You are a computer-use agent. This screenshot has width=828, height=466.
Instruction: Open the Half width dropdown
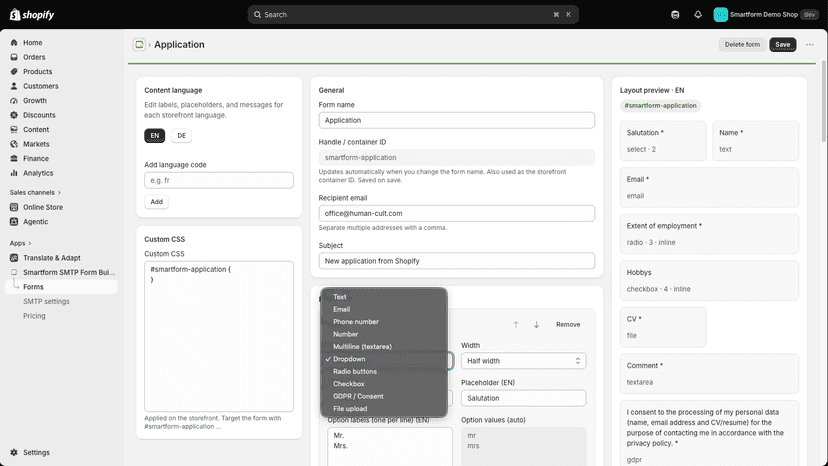[523, 361]
